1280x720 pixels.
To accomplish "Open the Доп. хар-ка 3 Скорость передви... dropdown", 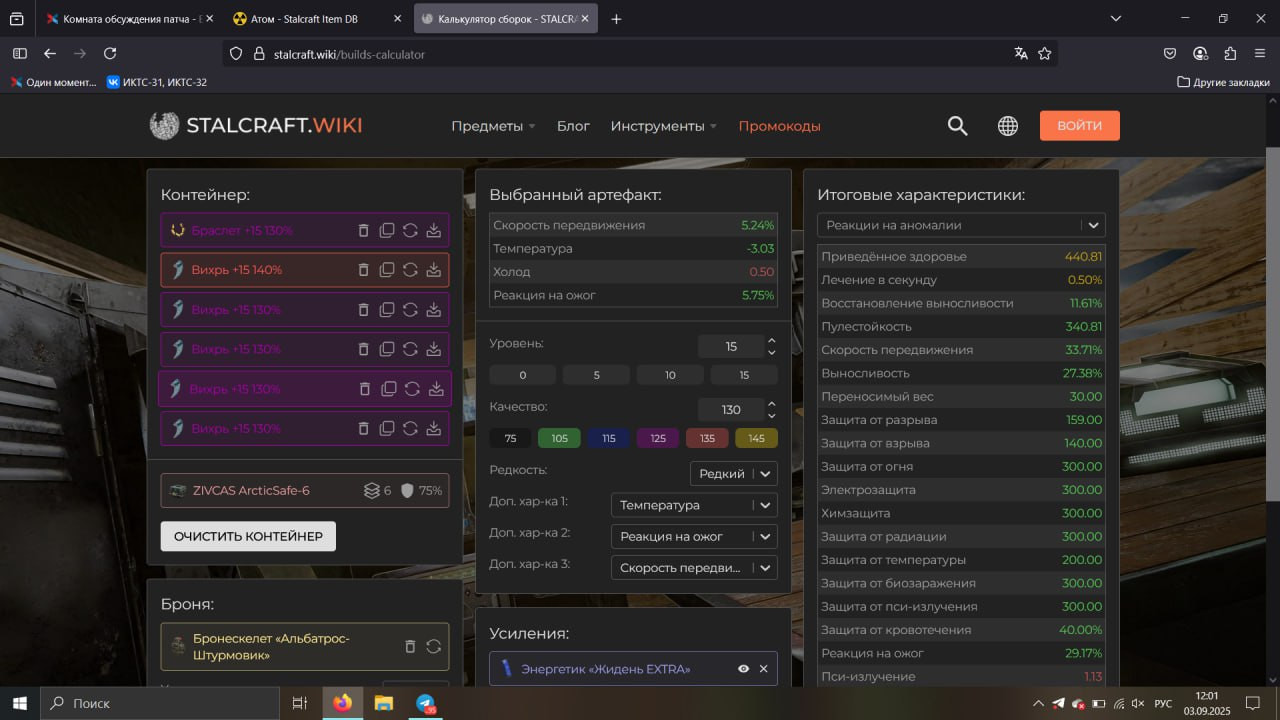I will tap(694, 568).
